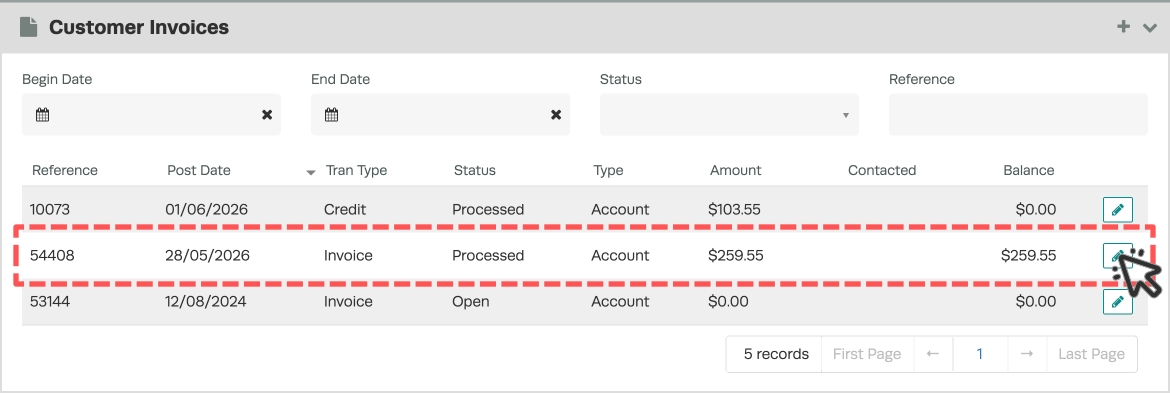Collapse the Customer Invoices panel chevron

(x=1149, y=28)
